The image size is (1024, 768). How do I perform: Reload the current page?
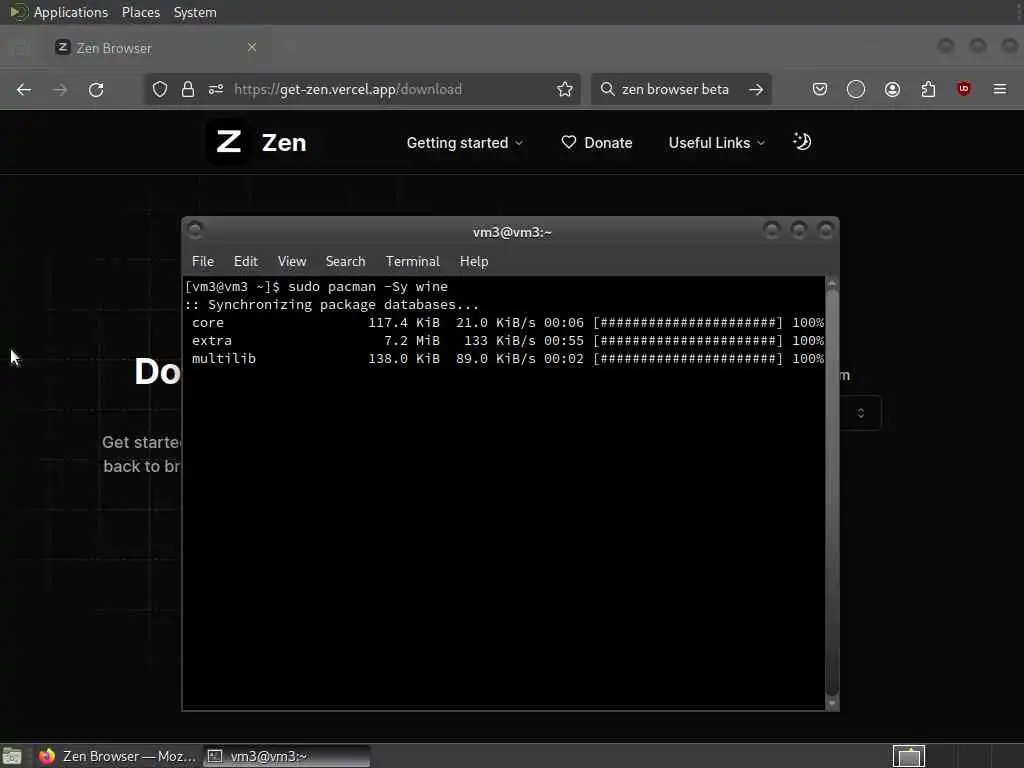96,89
